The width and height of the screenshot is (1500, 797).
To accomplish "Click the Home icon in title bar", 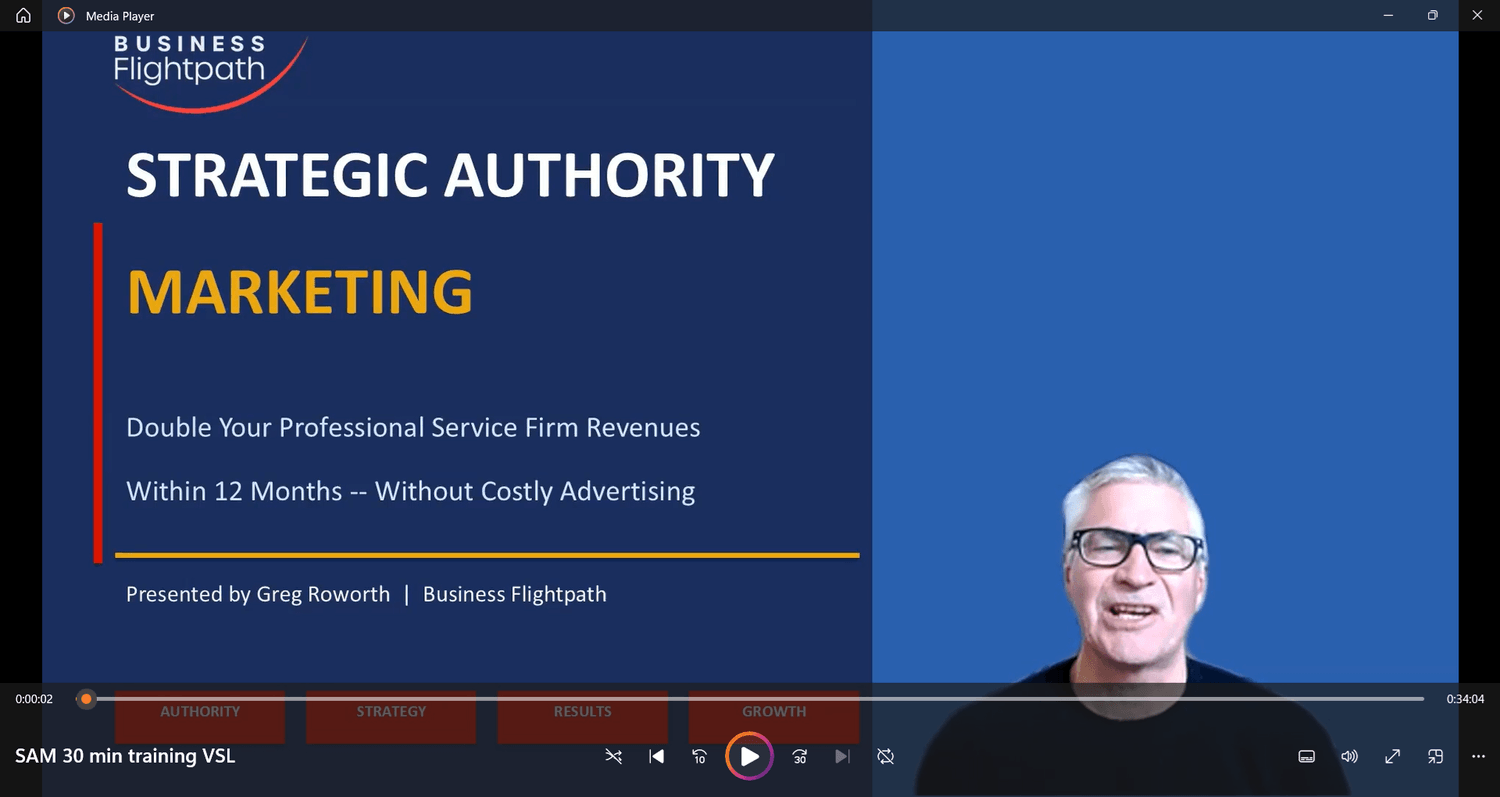I will coord(23,16).
